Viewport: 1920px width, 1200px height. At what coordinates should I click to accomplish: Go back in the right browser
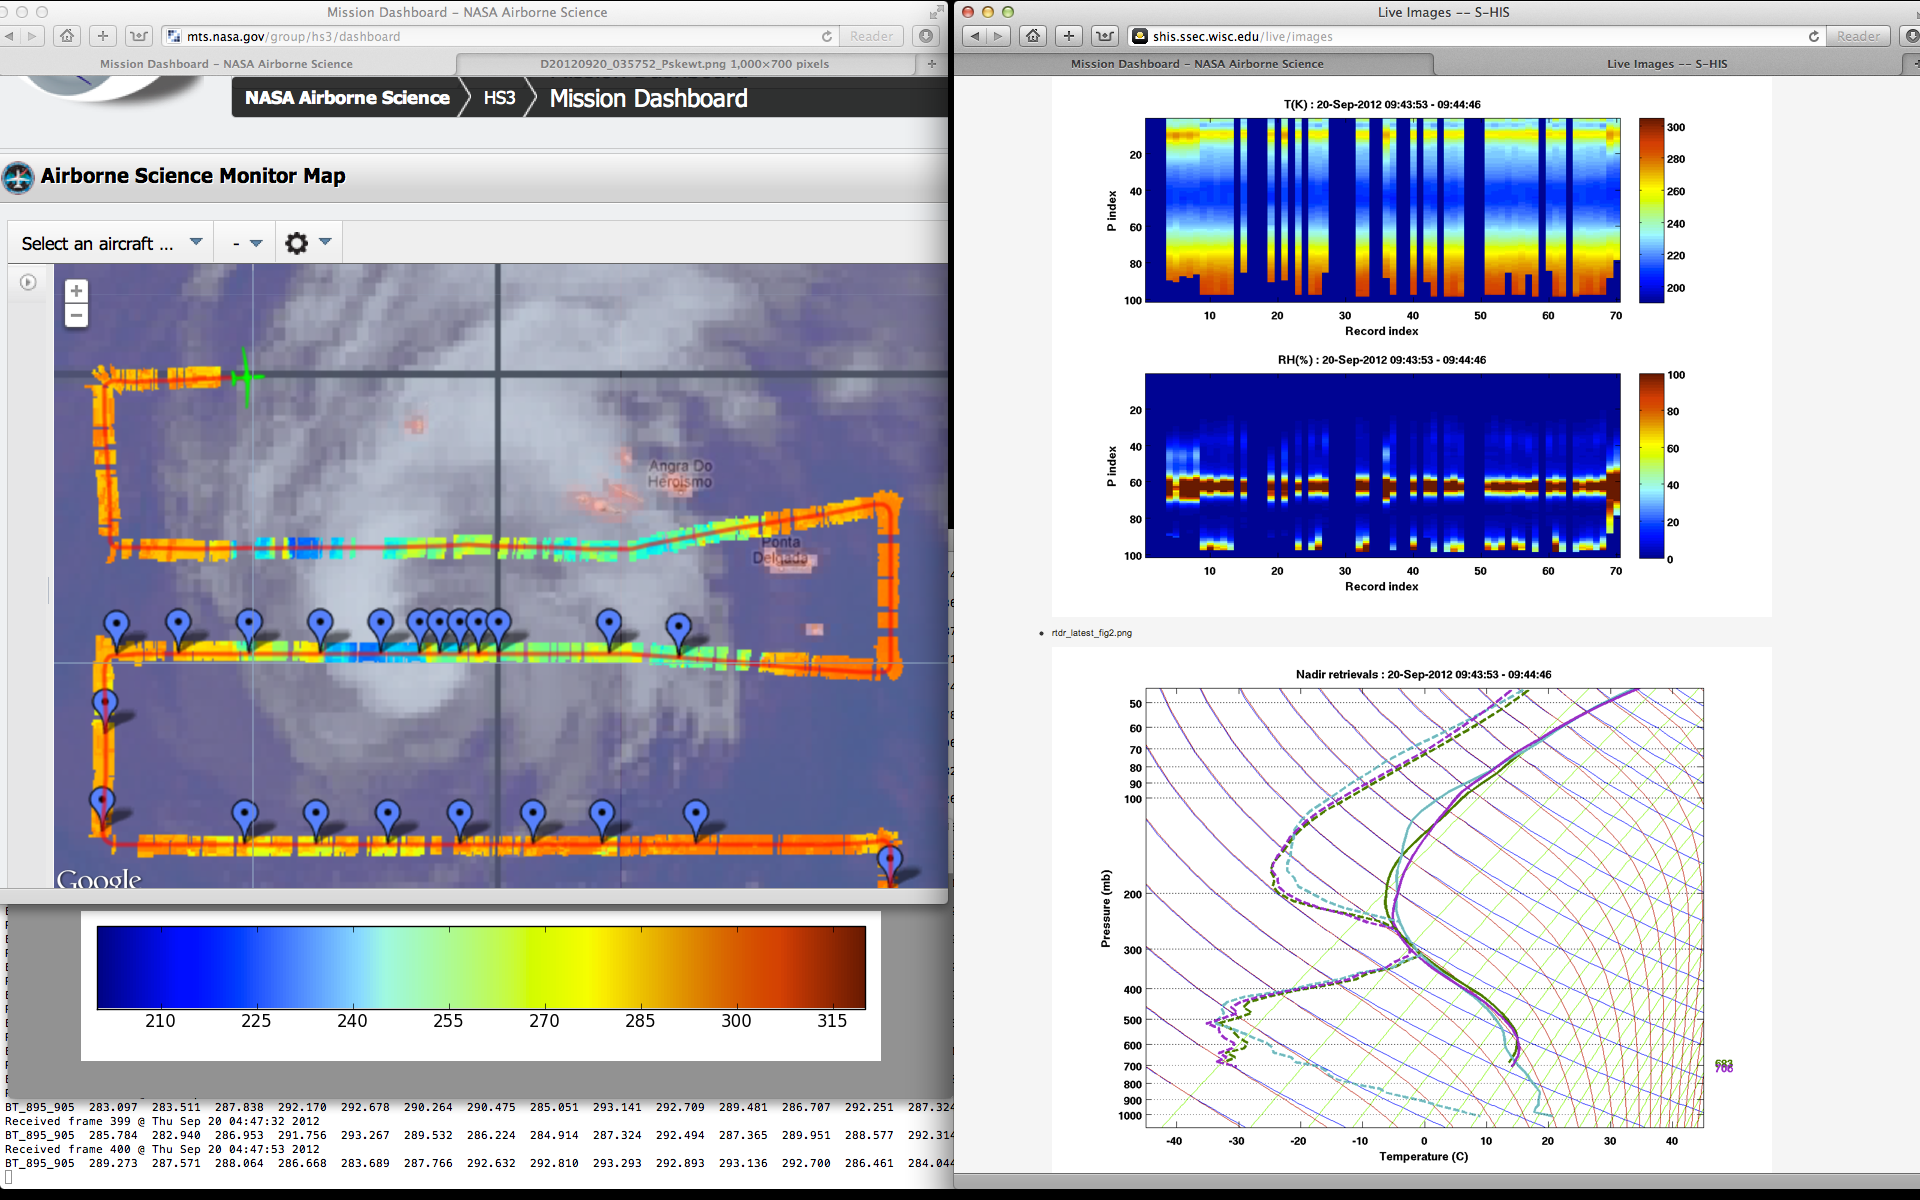pyautogui.click(x=975, y=36)
